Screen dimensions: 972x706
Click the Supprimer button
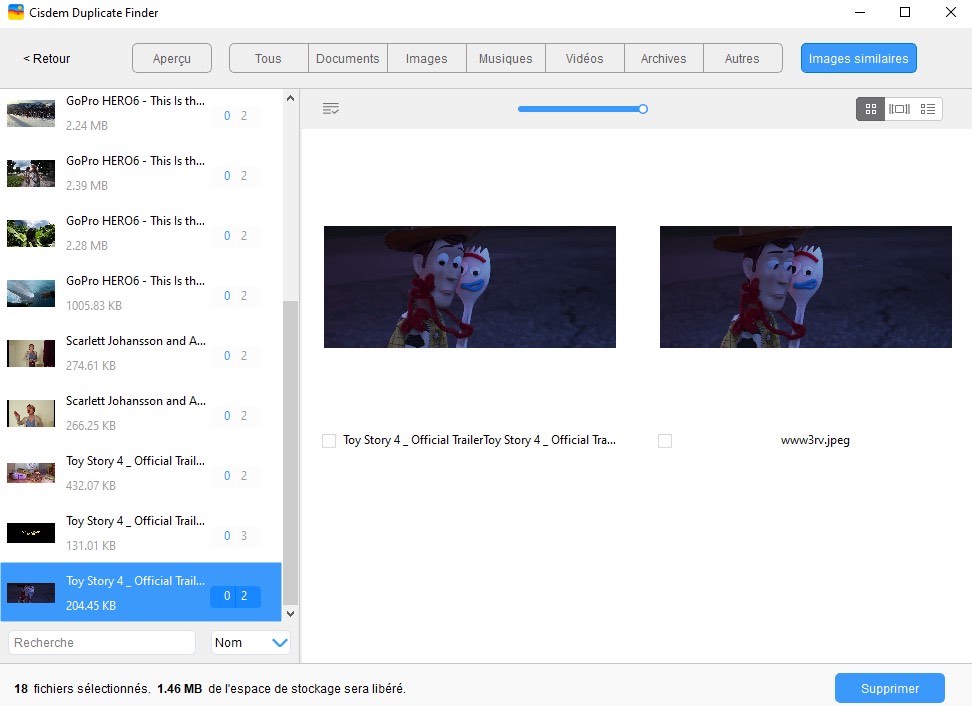pyautogui.click(x=890, y=688)
